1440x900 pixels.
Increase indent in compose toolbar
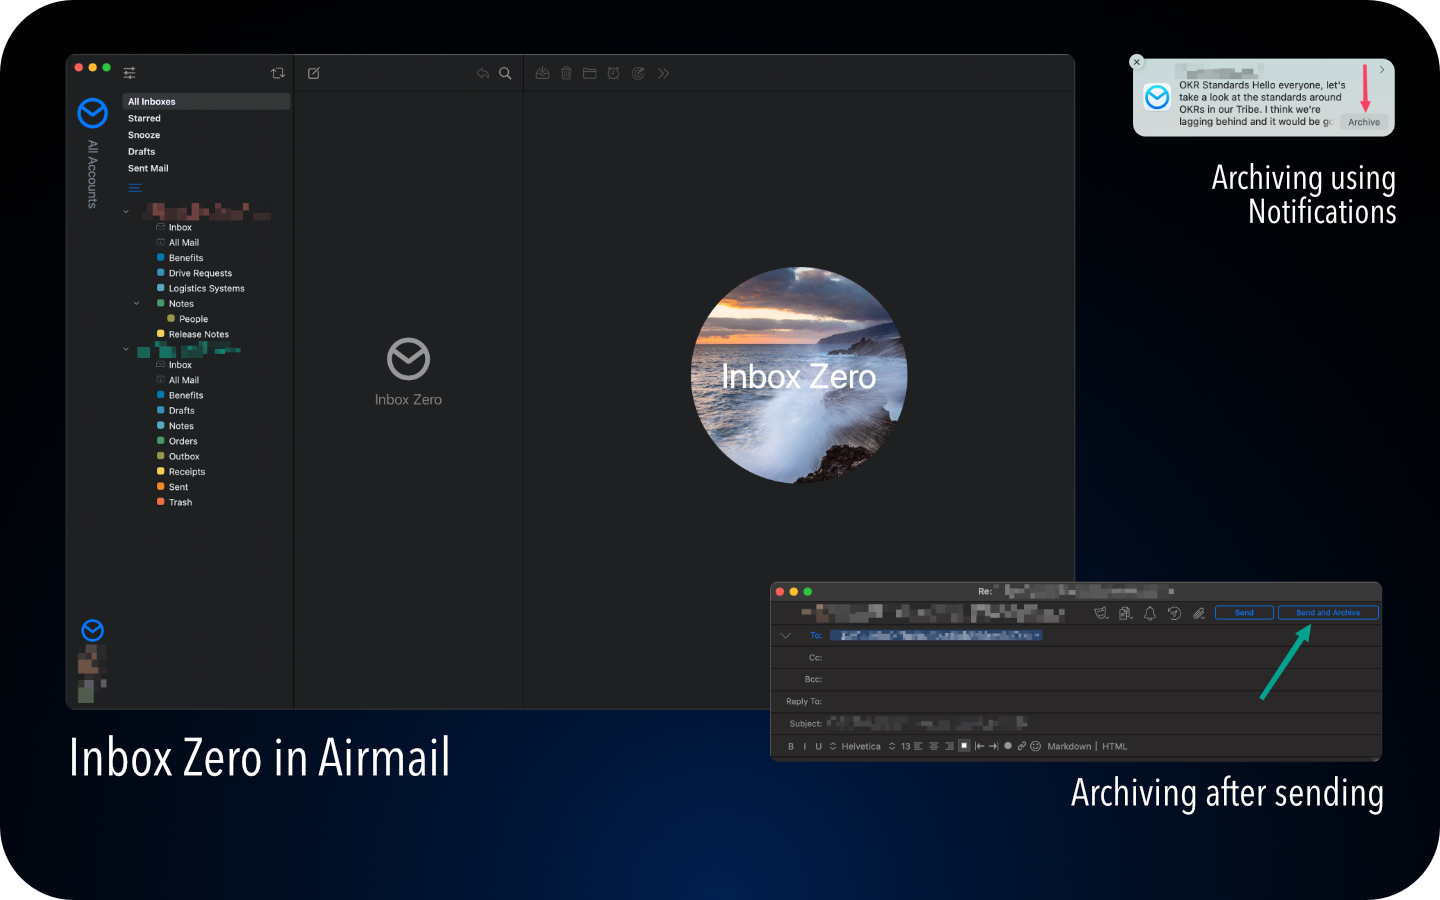coord(994,746)
